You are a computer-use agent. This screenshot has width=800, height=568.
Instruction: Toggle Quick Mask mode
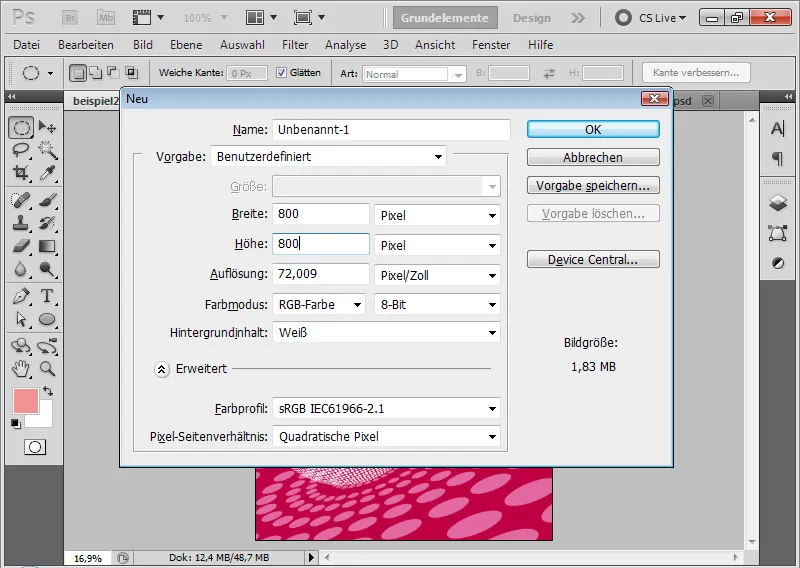(x=35, y=447)
